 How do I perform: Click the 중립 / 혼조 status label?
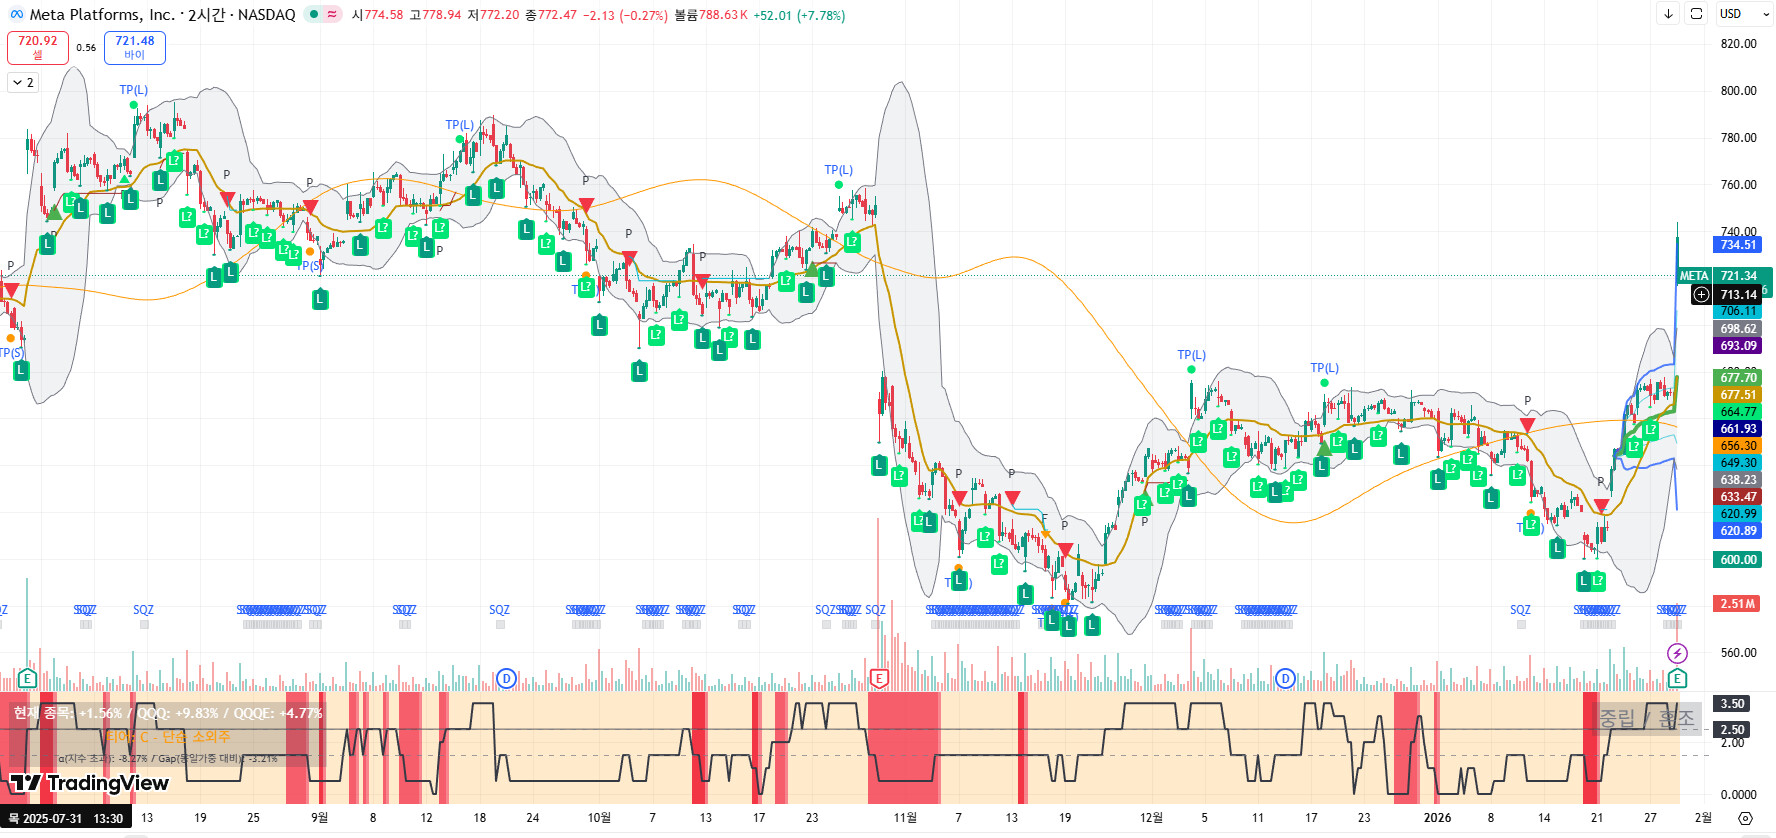coord(1647,718)
